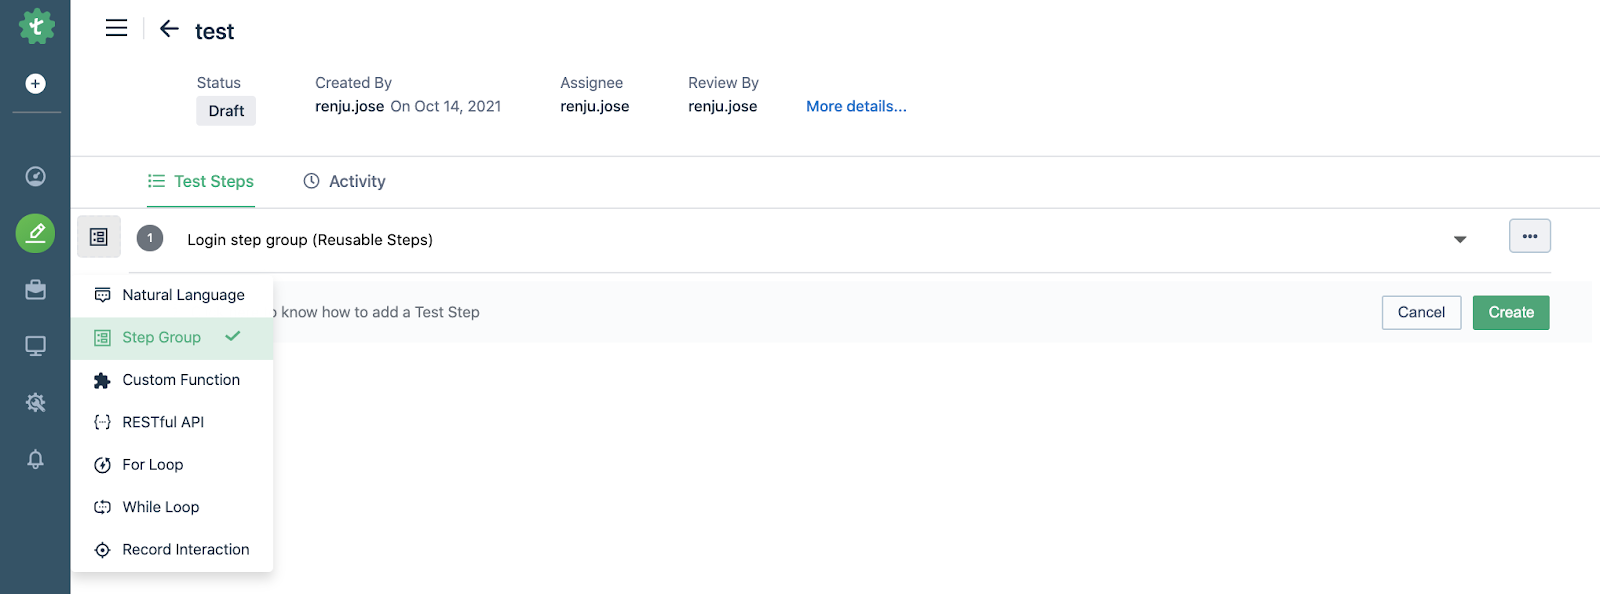The height and width of the screenshot is (594, 1600).
Task: Switch to the Test Steps tab
Action: (201, 181)
